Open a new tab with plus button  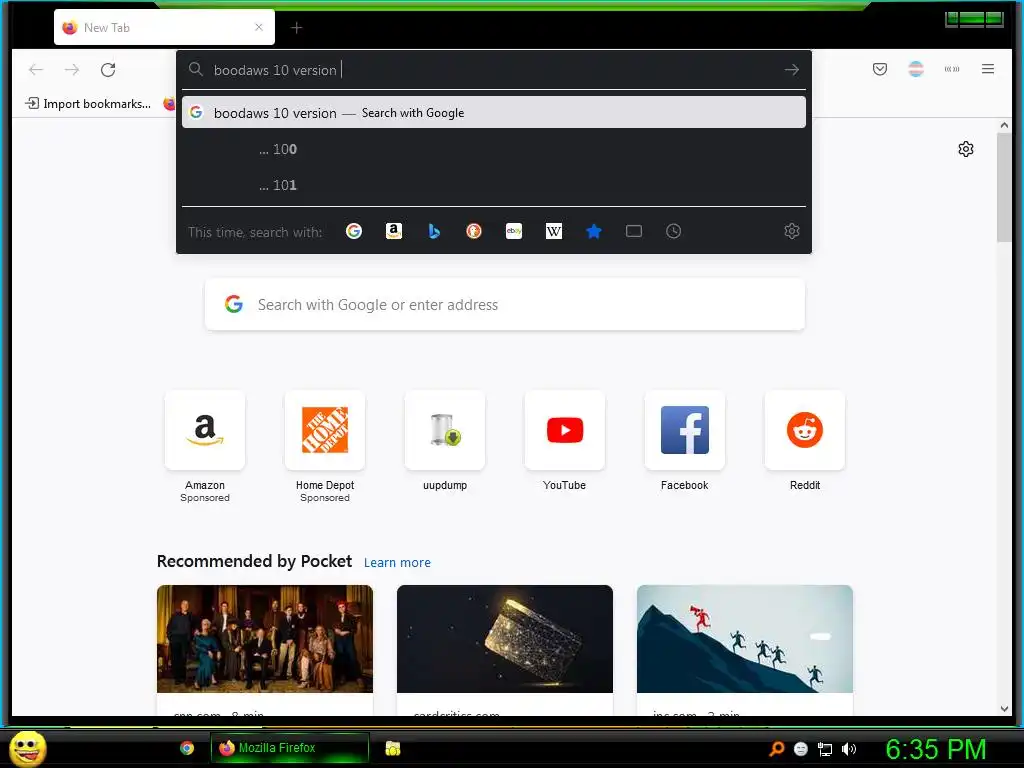(x=296, y=27)
